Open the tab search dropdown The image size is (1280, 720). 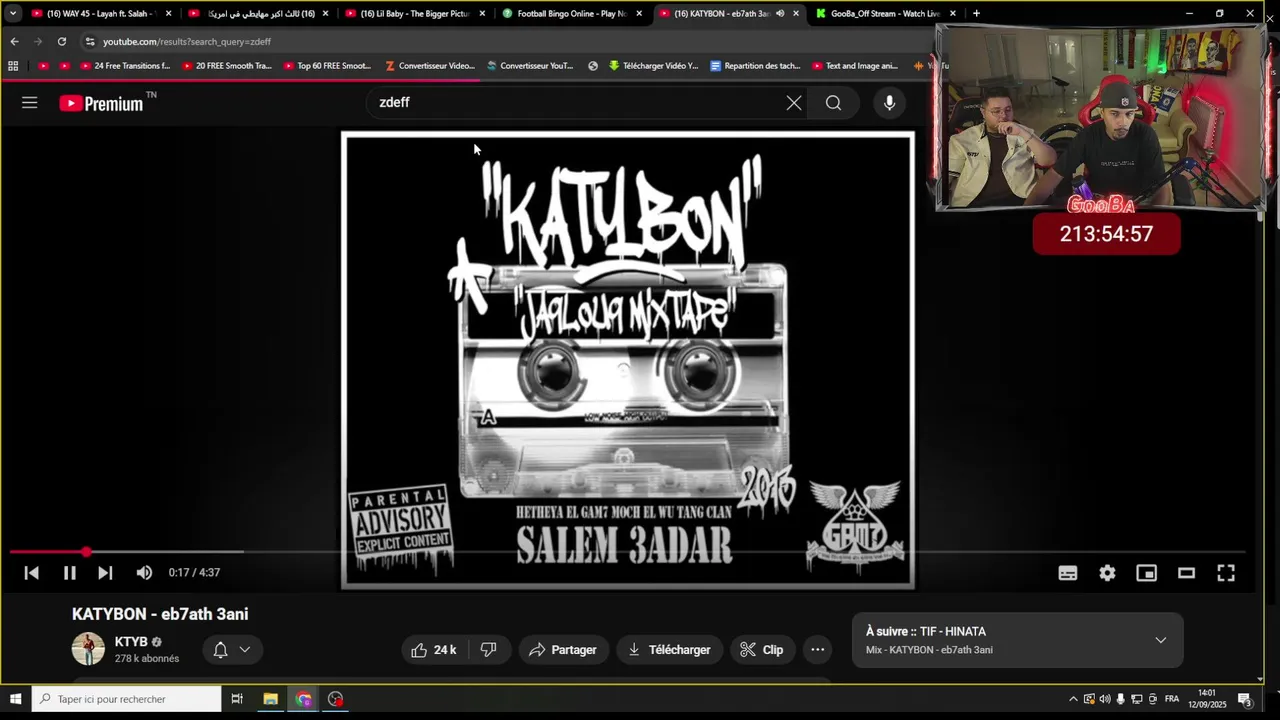(12, 13)
